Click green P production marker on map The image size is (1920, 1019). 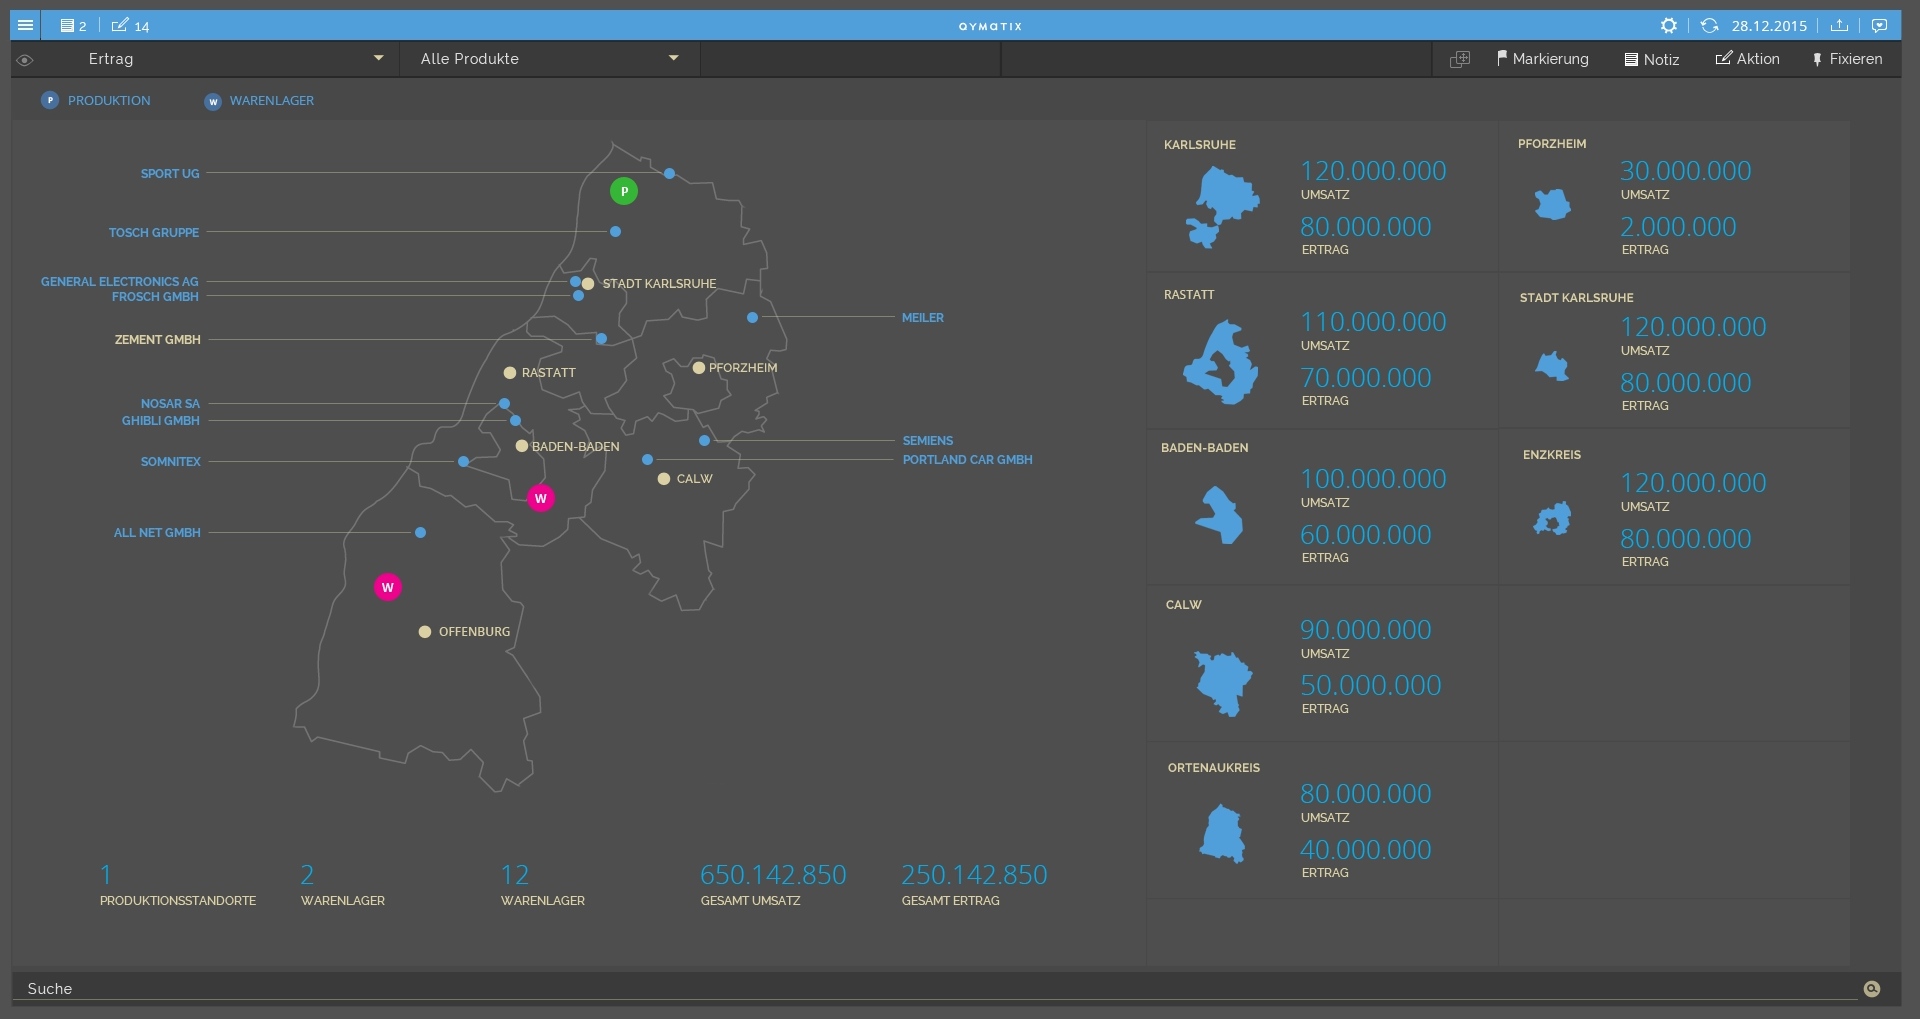click(624, 191)
